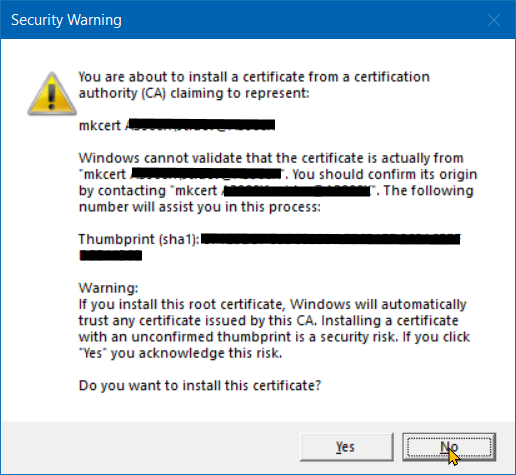
Task: Click 'by contacting mkcert' text line
Action: (276, 191)
